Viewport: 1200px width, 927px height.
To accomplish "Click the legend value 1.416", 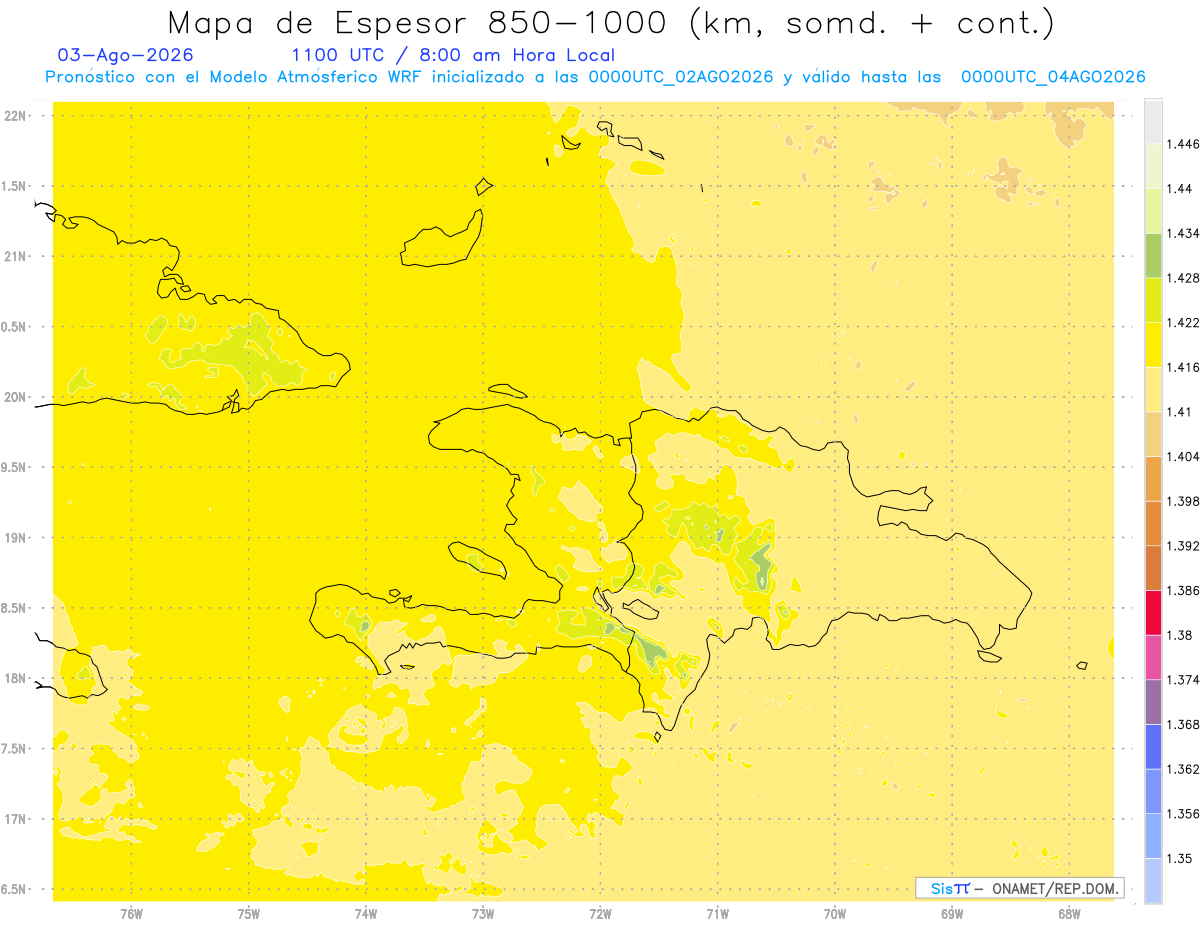I will coord(1182,367).
